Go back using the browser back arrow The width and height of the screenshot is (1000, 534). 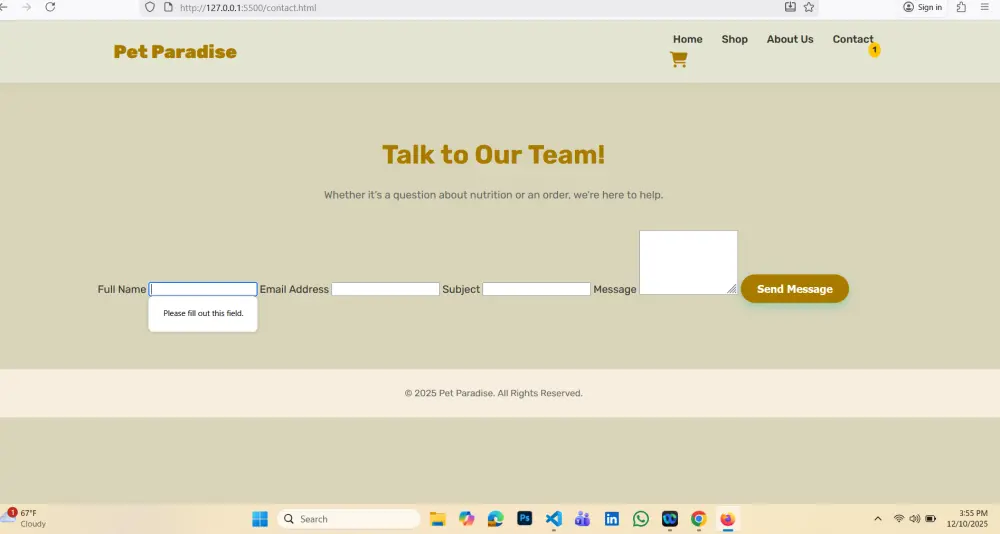tap(4, 7)
